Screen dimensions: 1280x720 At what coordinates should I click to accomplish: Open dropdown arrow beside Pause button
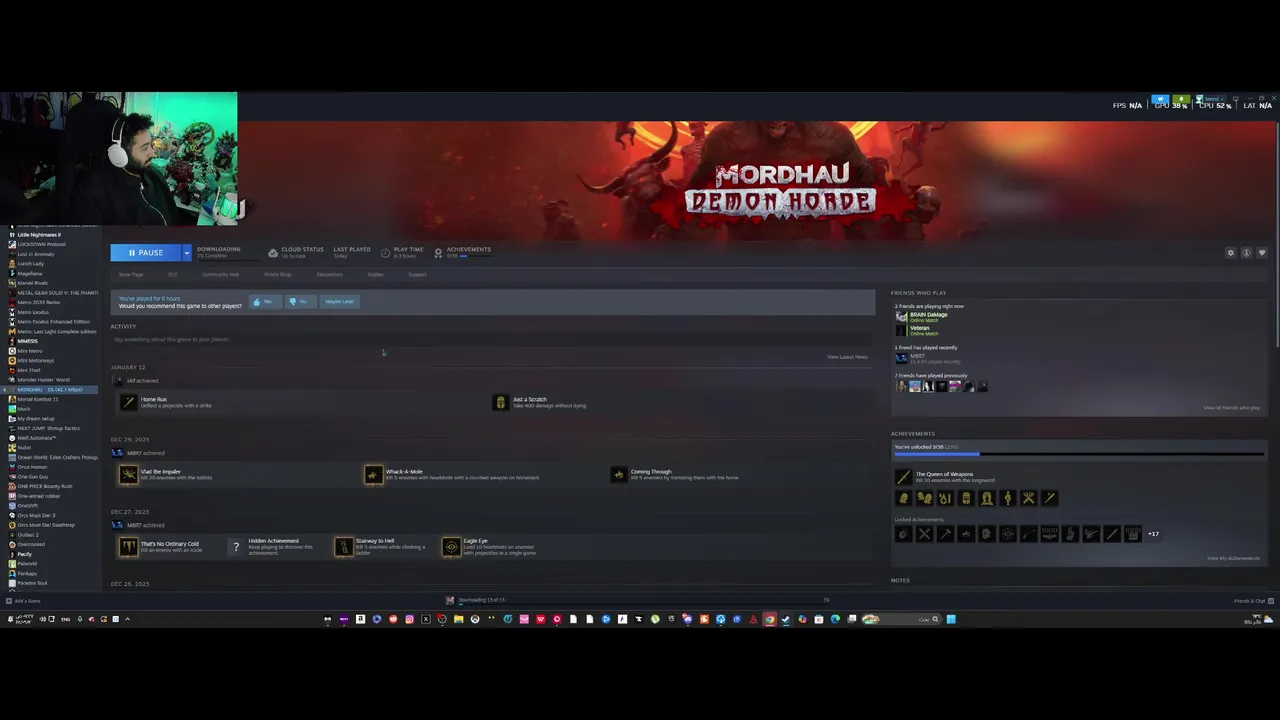point(186,253)
